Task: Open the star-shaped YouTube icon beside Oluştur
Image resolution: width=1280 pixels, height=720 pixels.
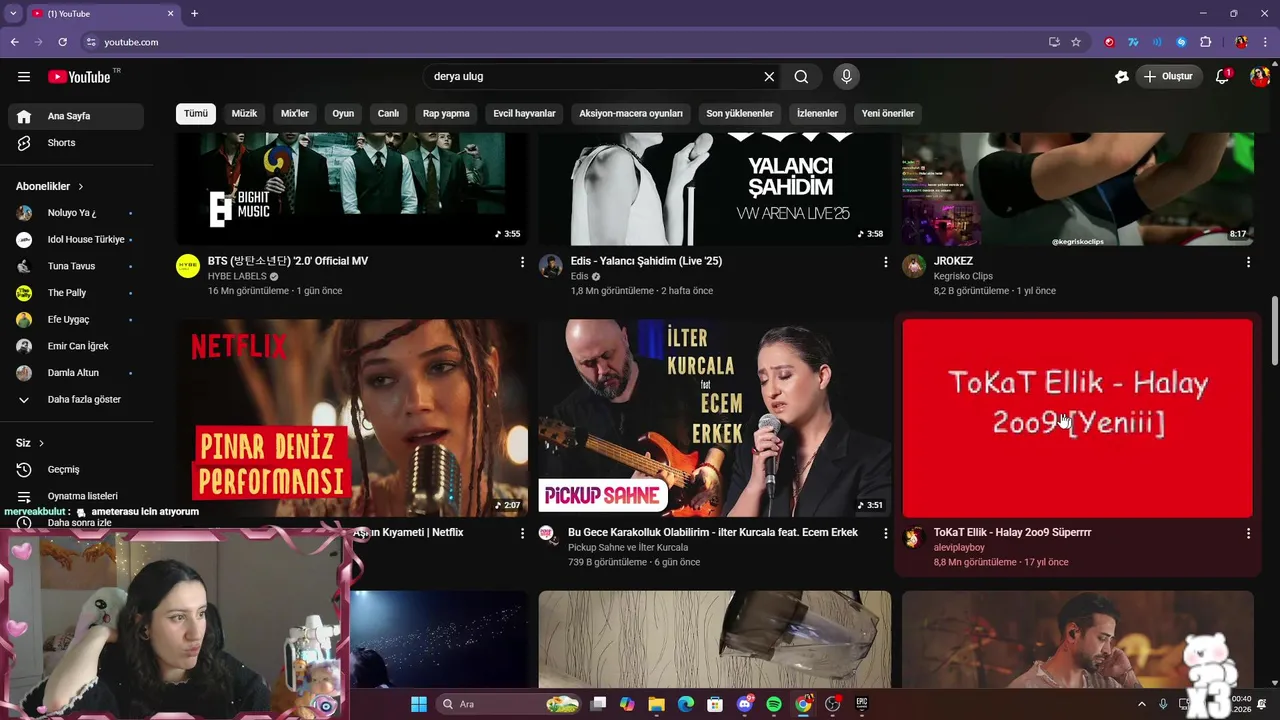Action: (1121, 77)
